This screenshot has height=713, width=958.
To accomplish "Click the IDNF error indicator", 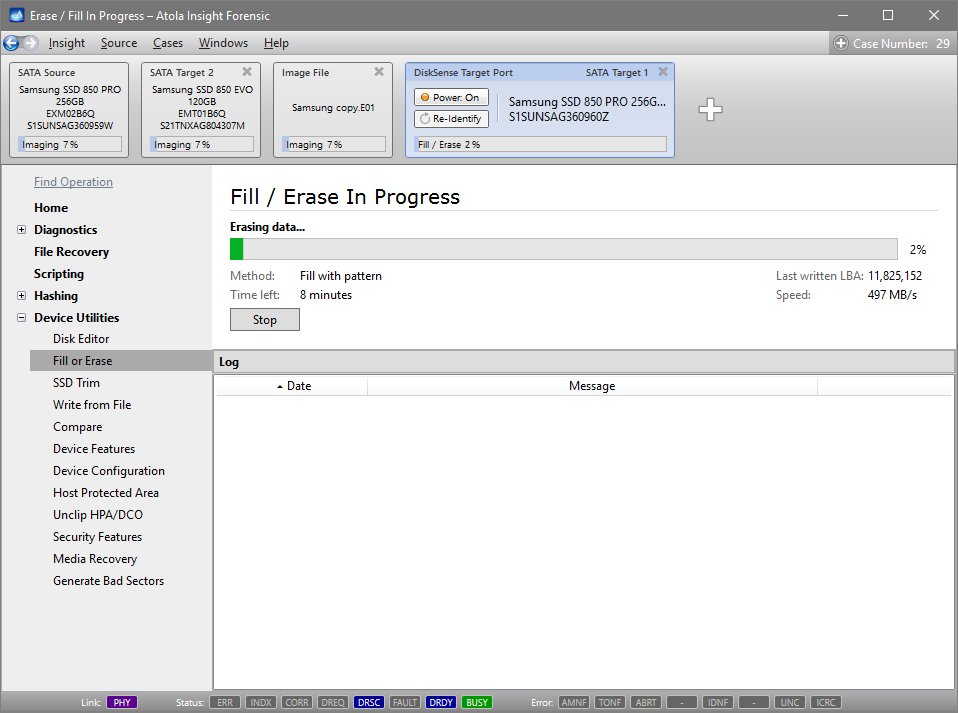I will [717, 702].
